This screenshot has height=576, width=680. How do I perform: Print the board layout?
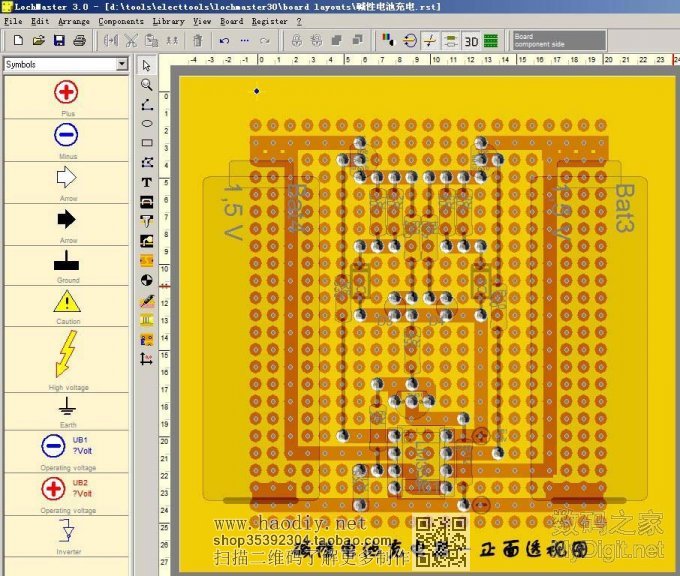click(79, 41)
